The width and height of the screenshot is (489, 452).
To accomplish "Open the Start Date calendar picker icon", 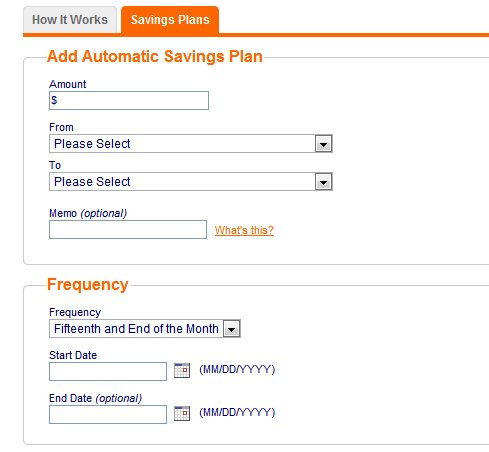I will pos(182,370).
